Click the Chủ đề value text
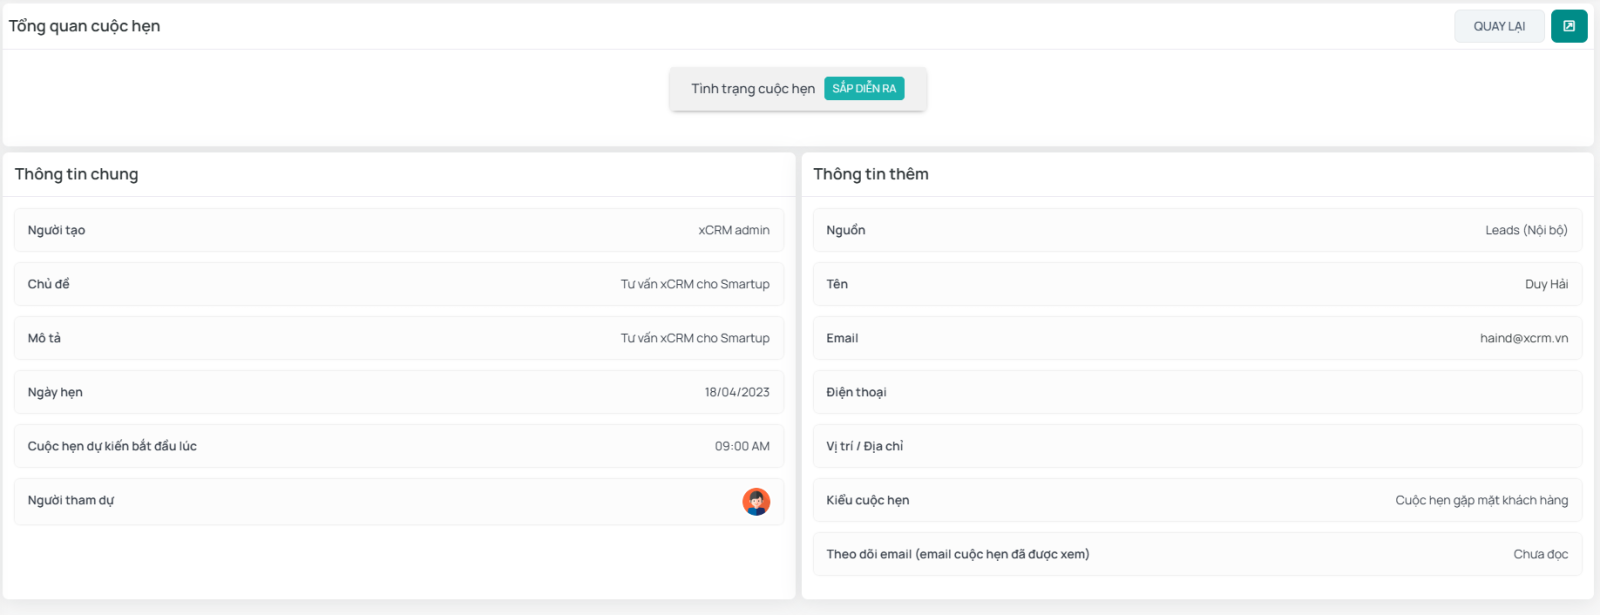The width and height of the screenshot is (1600, 615). point(694,284)
